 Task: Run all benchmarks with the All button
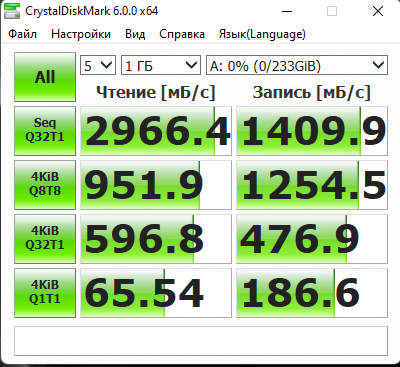[45, 77]
